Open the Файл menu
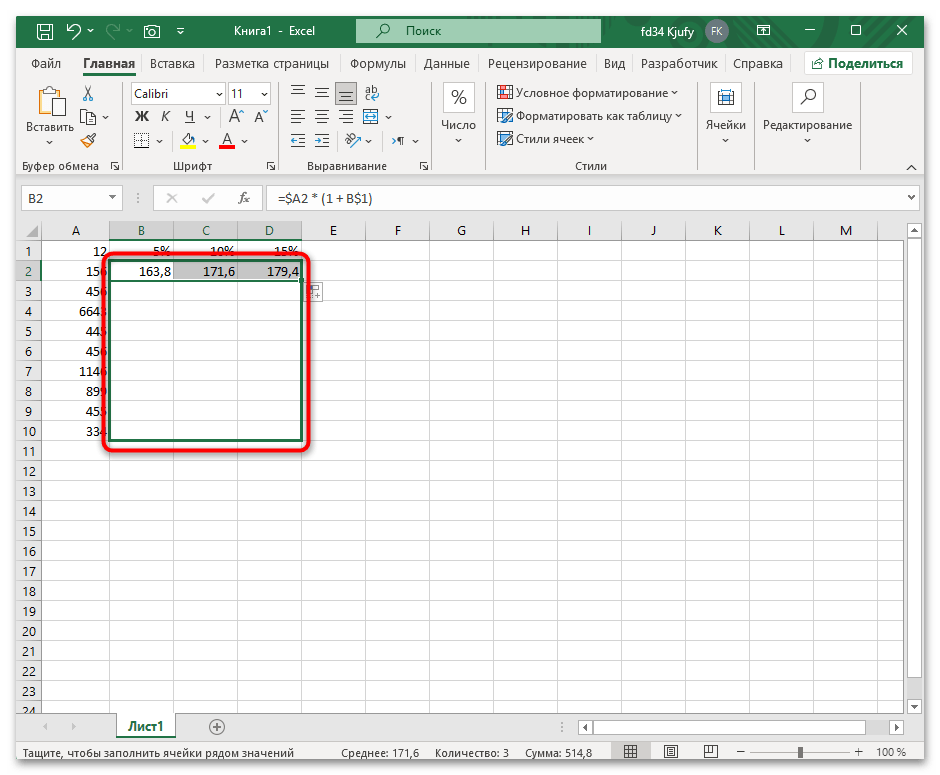Image resolution: width=940 pixels, height=775 pixels. (x=46, y=64)
